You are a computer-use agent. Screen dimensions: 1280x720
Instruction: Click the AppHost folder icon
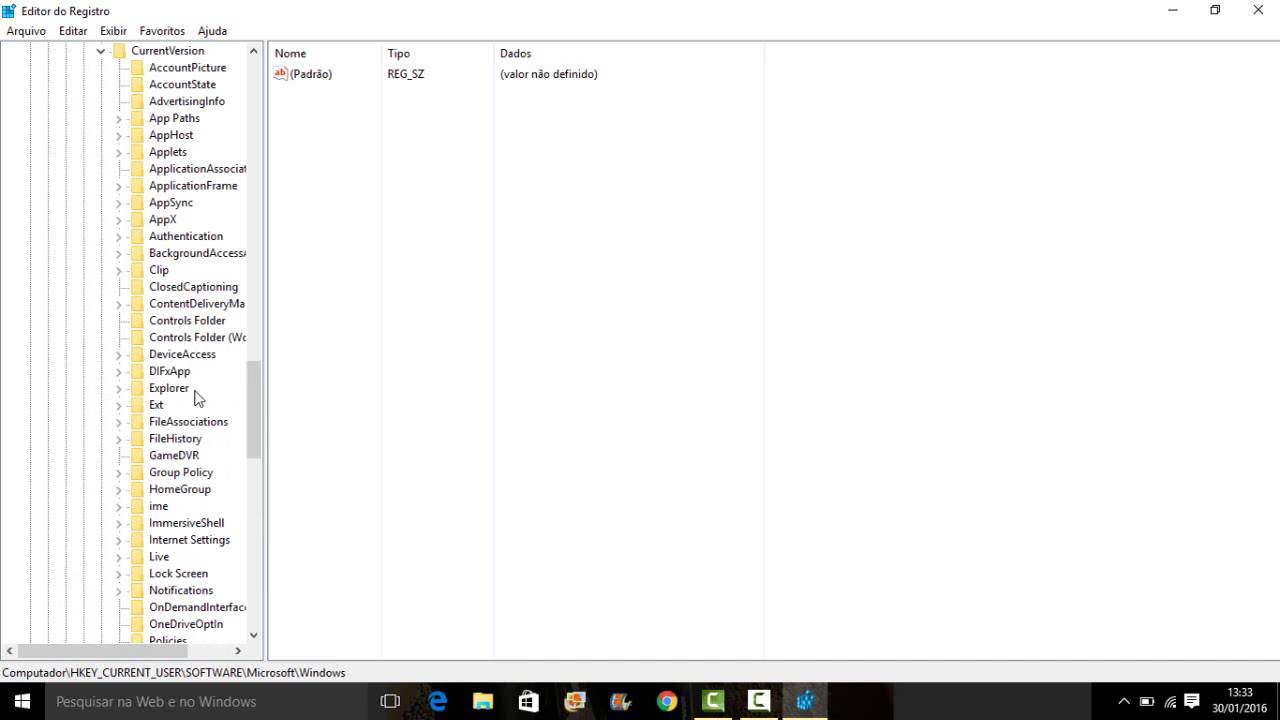pos(137,135)
